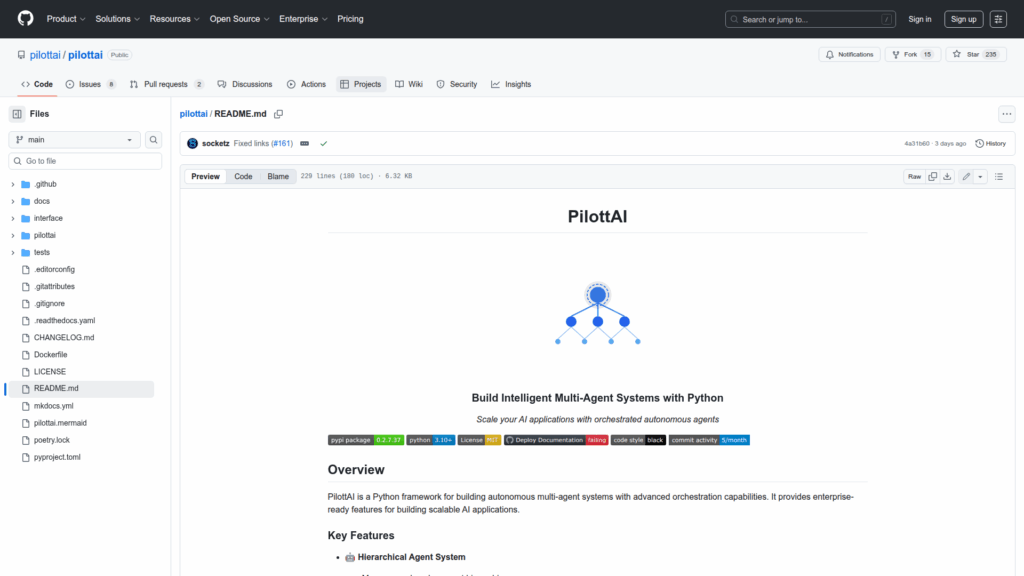Open the pyproject.toml file
Screen dimensions: 1024x576
pyautogui.click(x=57, y=457)
